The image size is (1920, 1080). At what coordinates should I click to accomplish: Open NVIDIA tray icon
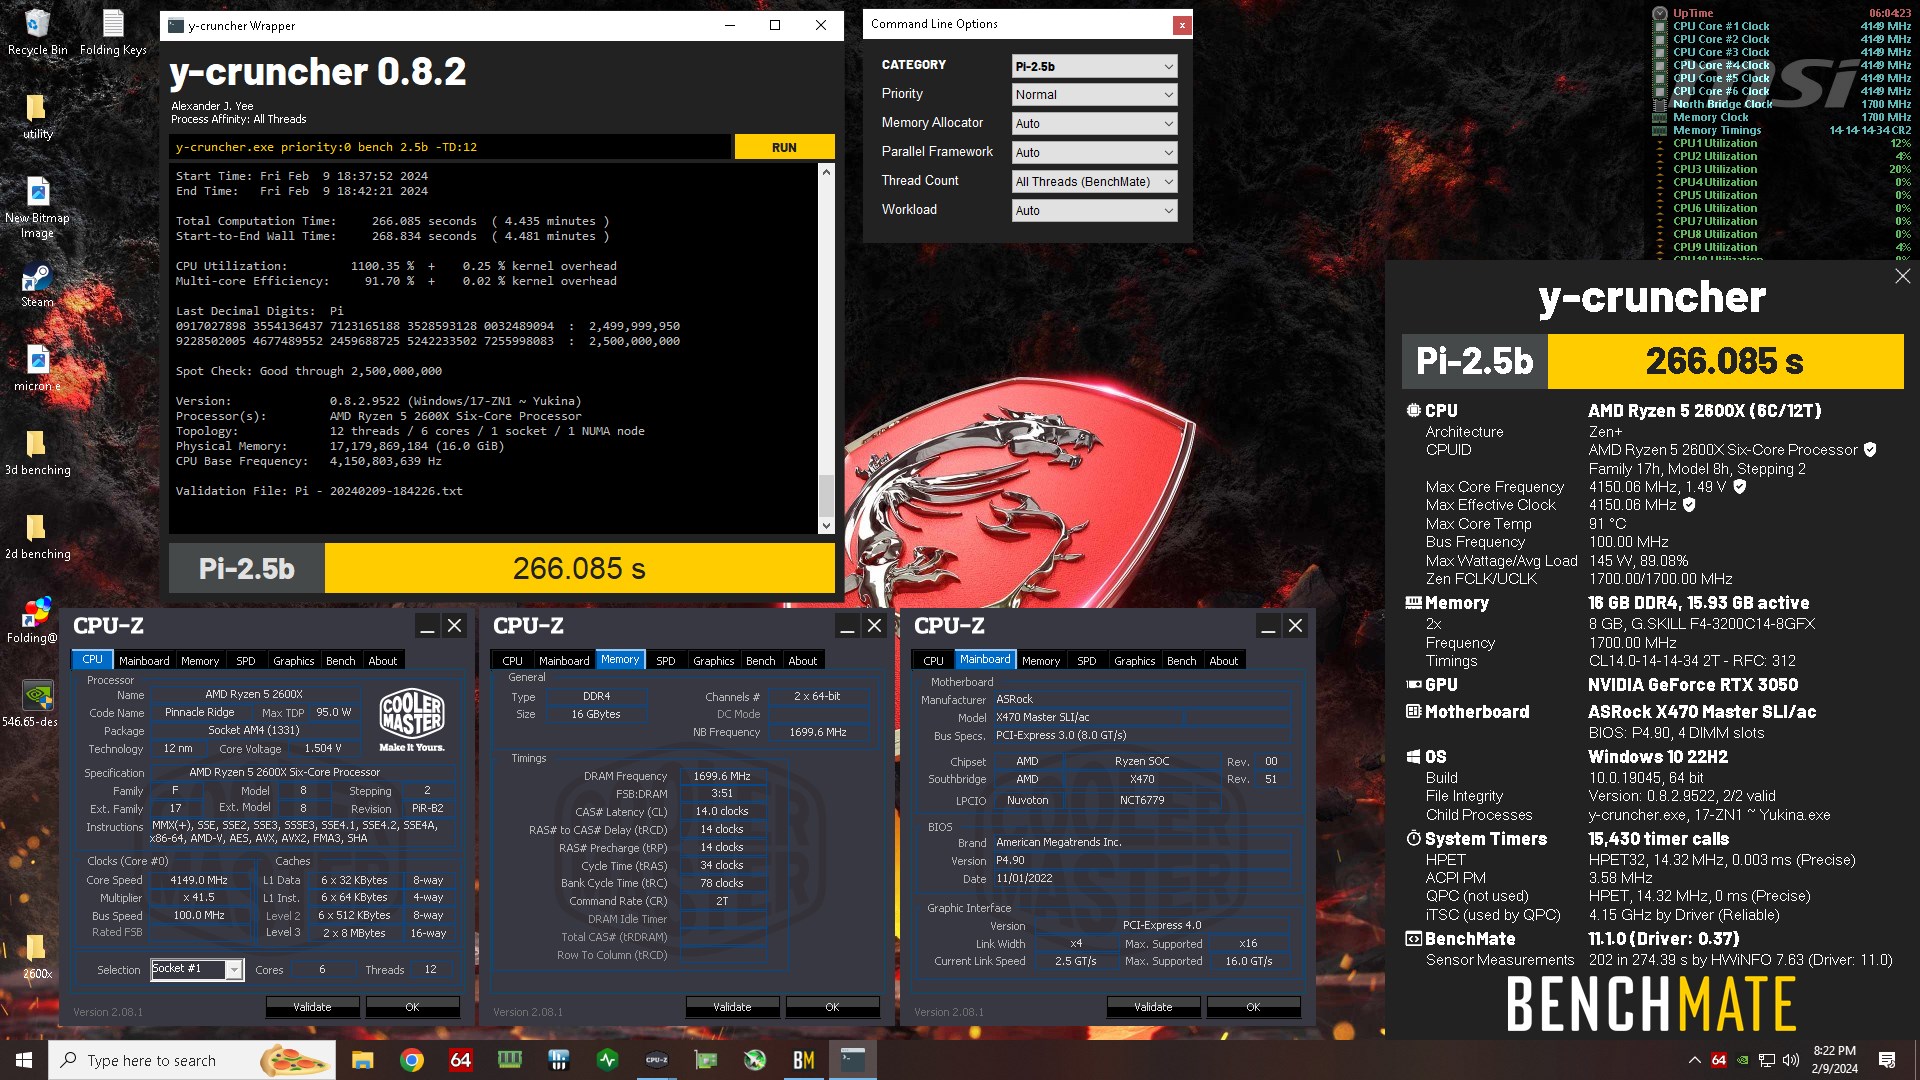tap(1742, 1060)
